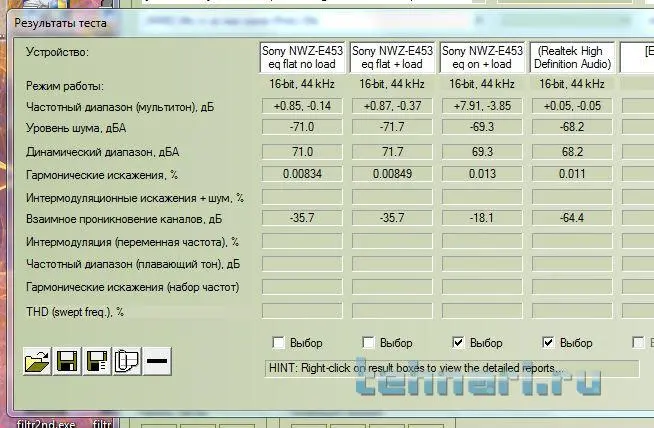Click the 'Результаты теста' window title
Viewport: 654px width, 428px height.
60,23
